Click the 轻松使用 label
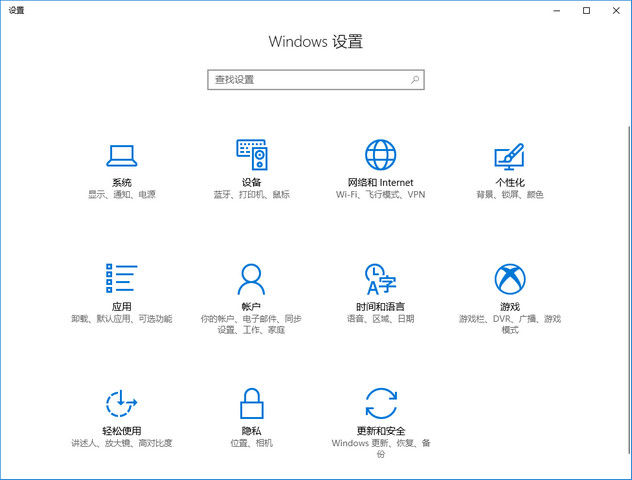The height and width of the screenshot is (480, 632). tap(122, 431)
